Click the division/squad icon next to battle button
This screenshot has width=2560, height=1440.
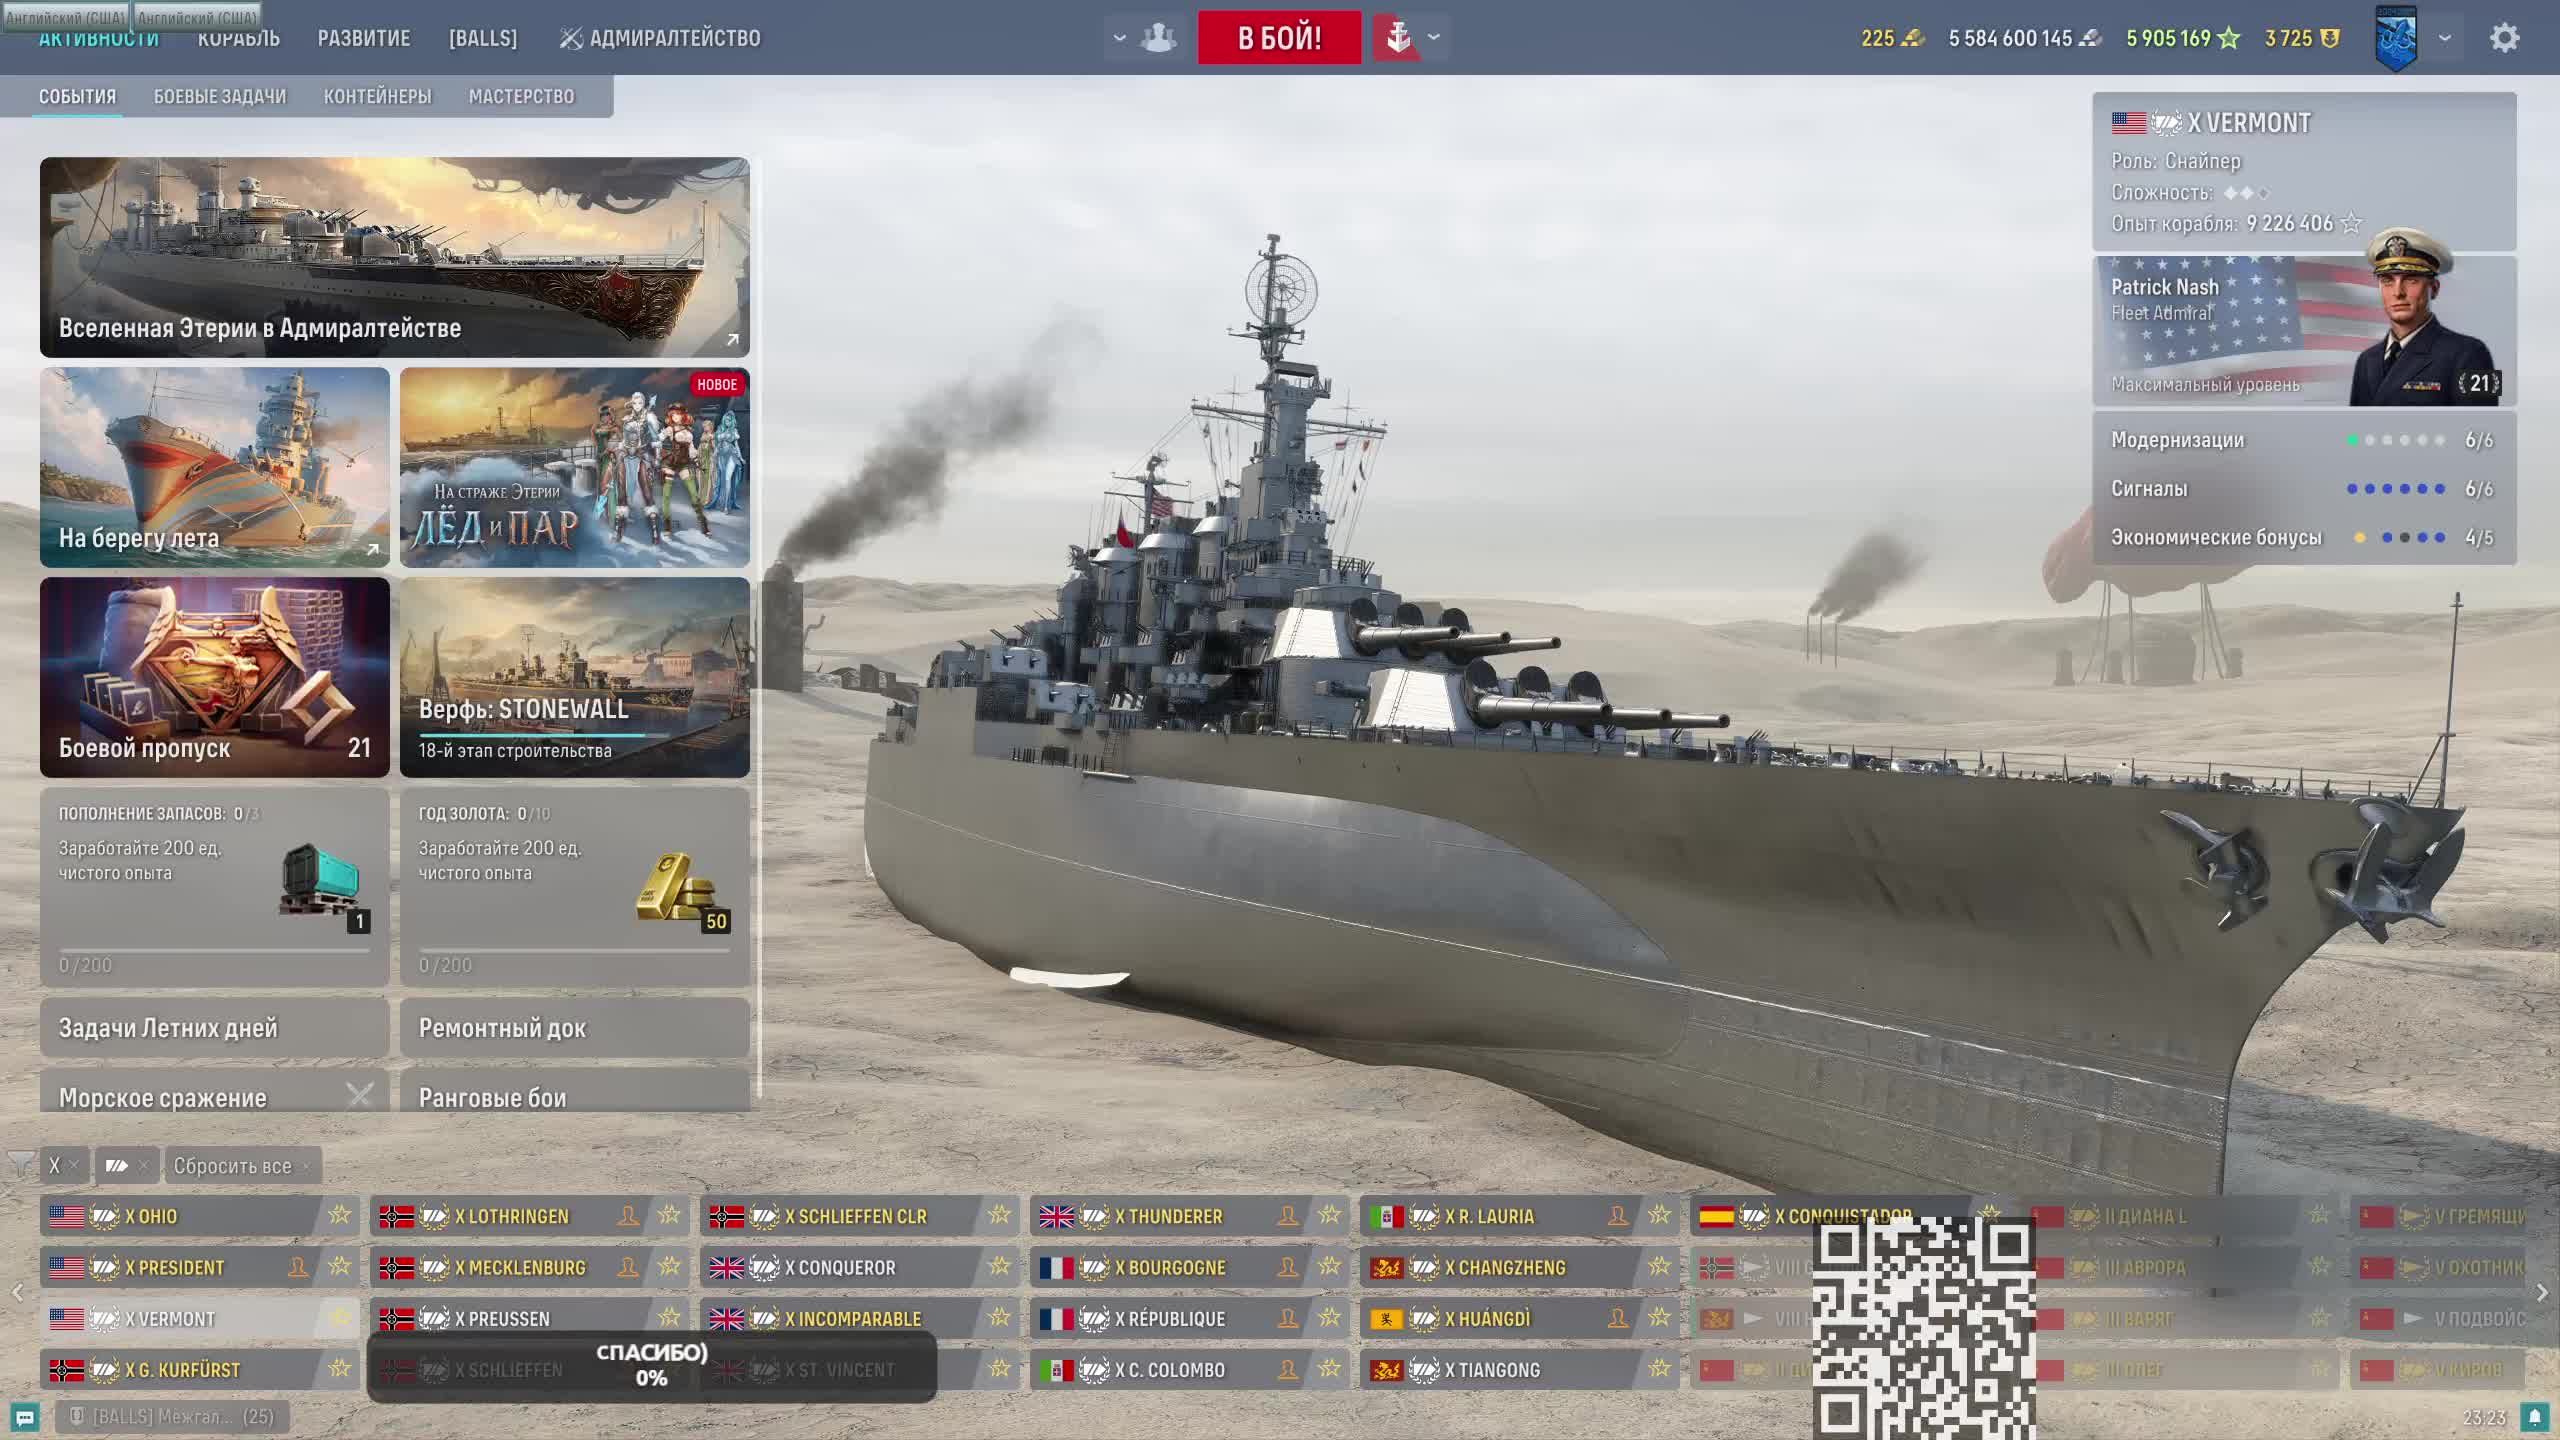(x=1158, y=38)
